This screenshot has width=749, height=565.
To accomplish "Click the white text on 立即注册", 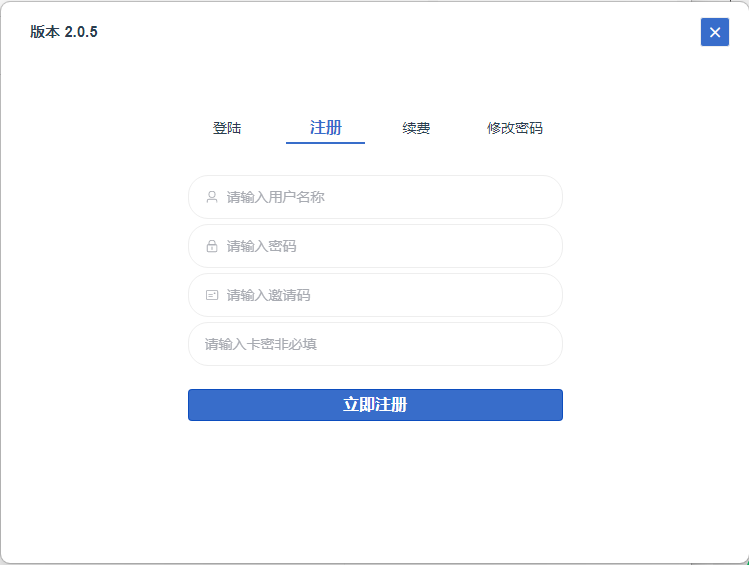I will (x=375, y=405).
